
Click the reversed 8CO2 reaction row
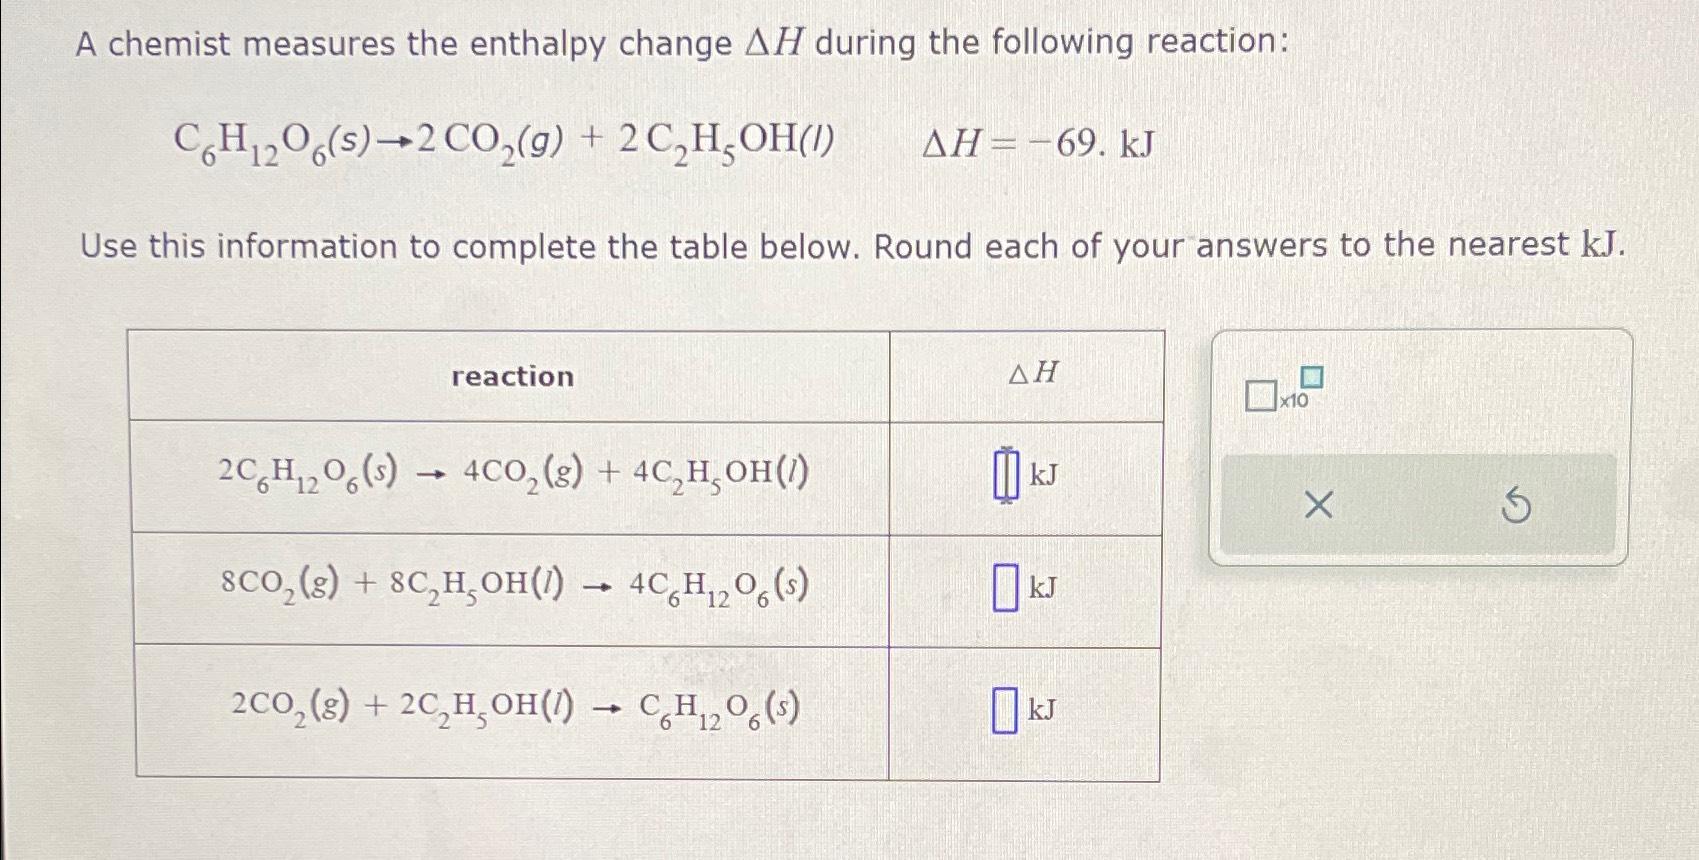512,589
